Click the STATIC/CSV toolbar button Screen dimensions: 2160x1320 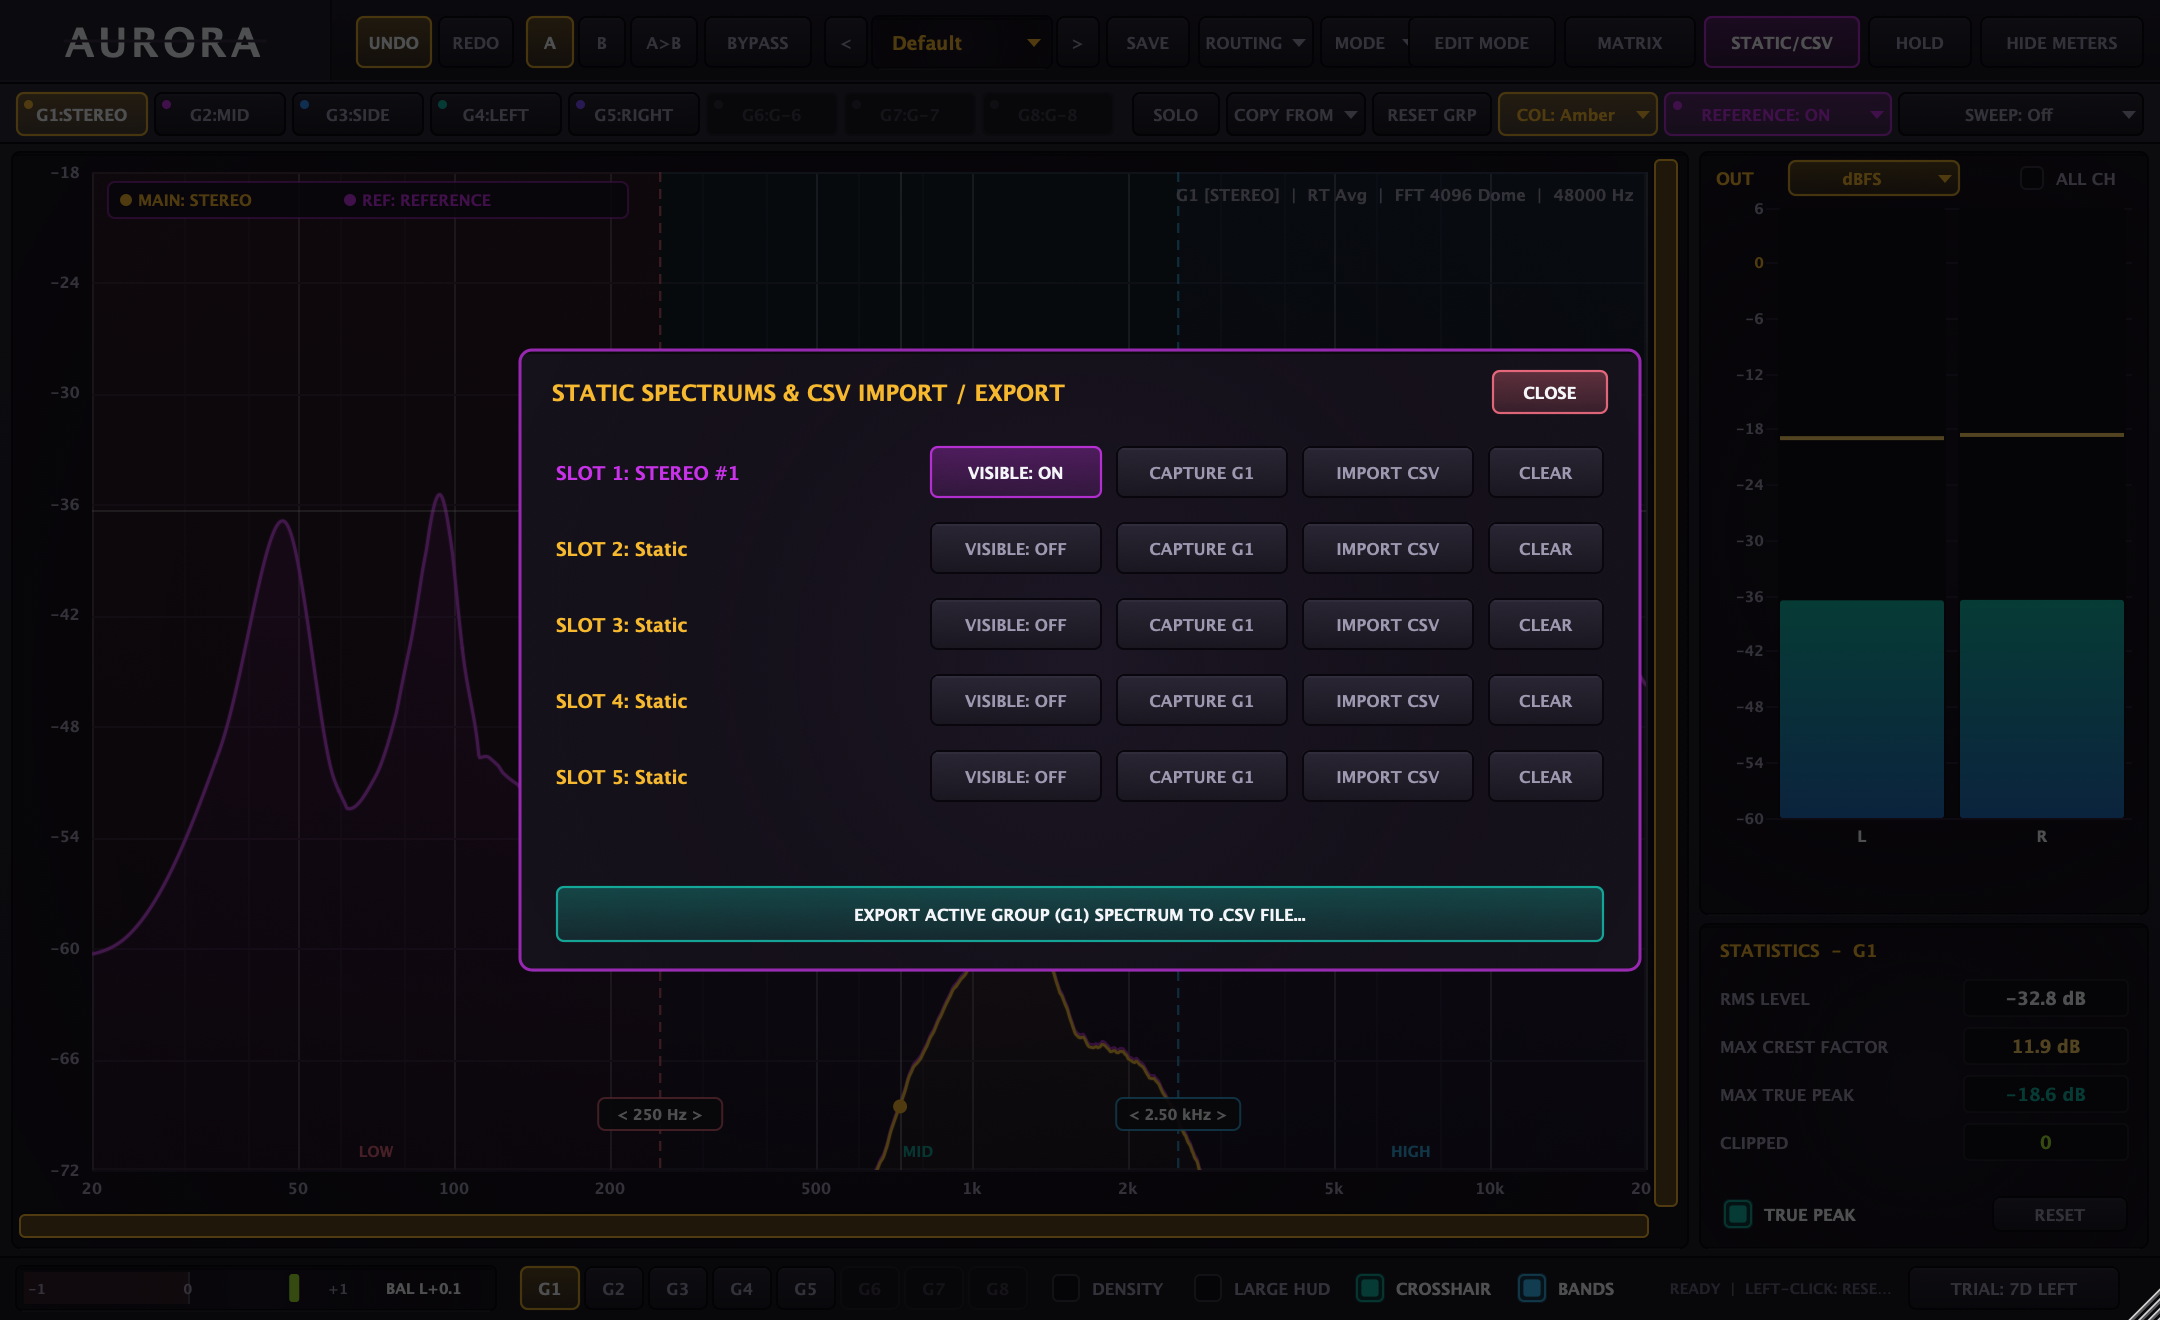(x=1781, y=43)
